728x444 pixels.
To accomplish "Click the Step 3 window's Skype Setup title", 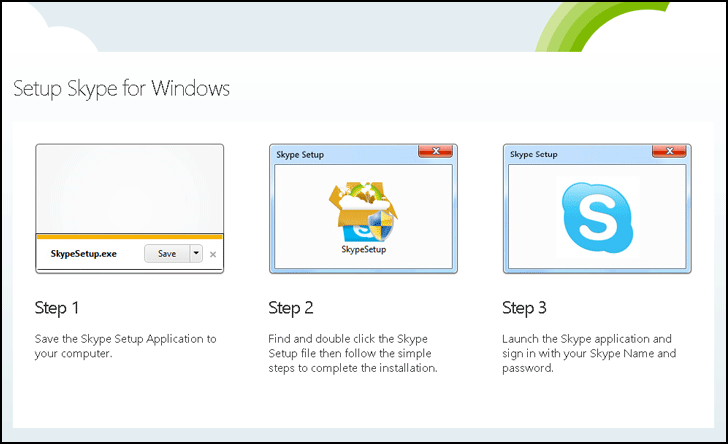I will (534, 155).
